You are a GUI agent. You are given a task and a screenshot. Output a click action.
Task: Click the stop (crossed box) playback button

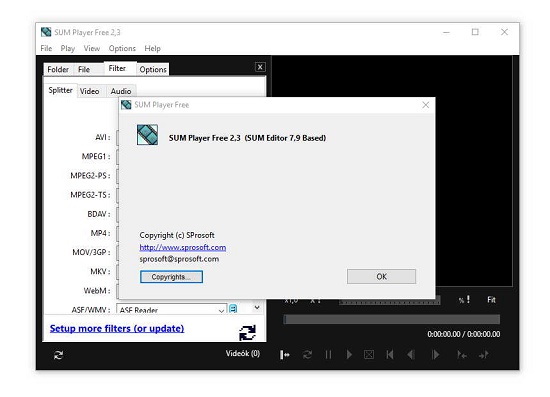point(369,355)
